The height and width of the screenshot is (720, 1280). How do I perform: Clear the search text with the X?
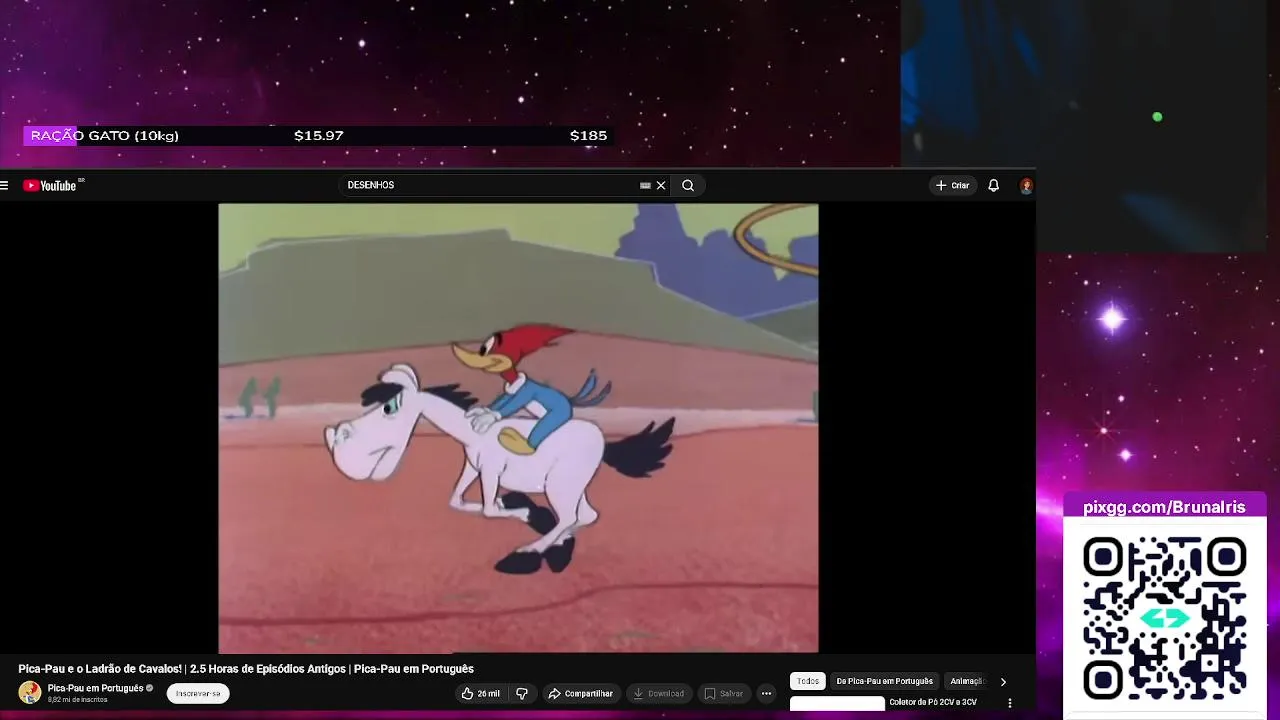point(661,185)
